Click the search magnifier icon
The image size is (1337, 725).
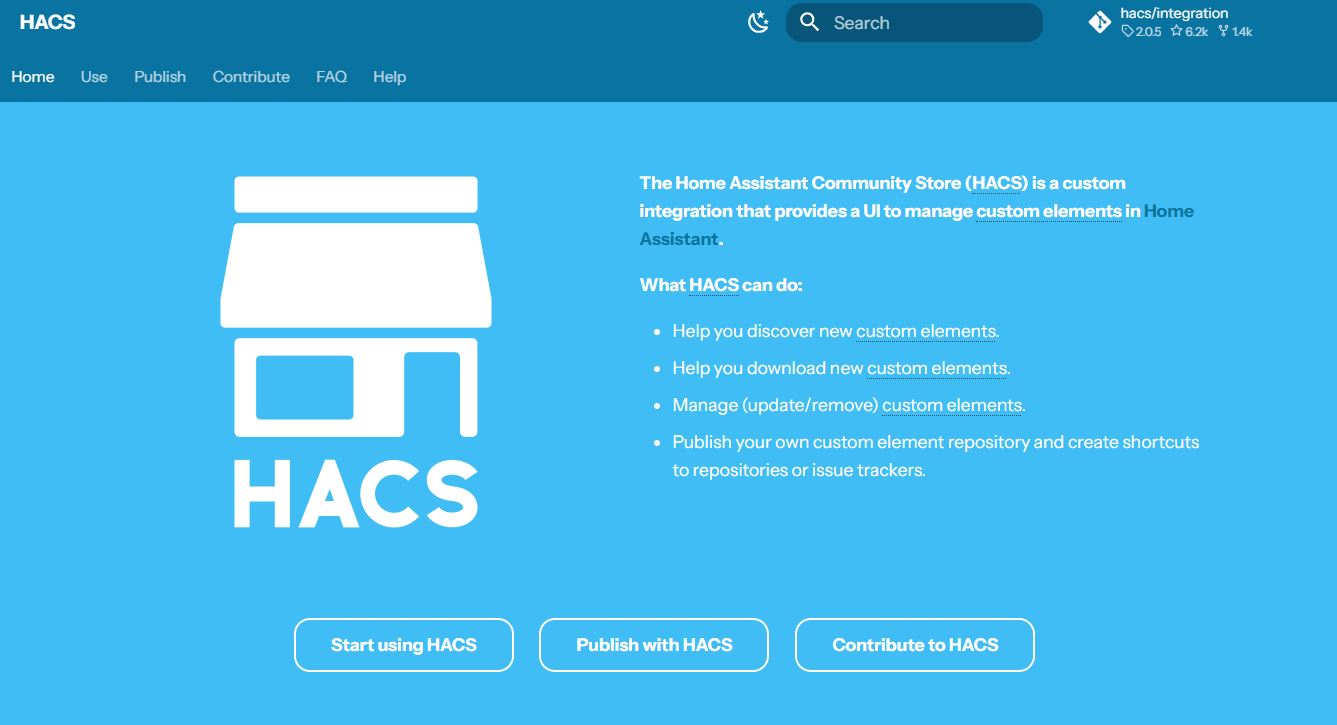pos(809,21)
